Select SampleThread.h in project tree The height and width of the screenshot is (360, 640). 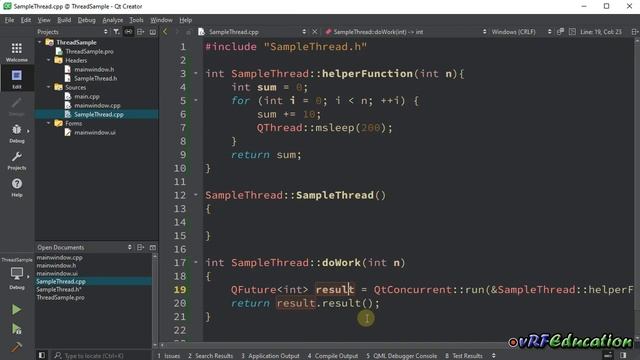(96, 78)
